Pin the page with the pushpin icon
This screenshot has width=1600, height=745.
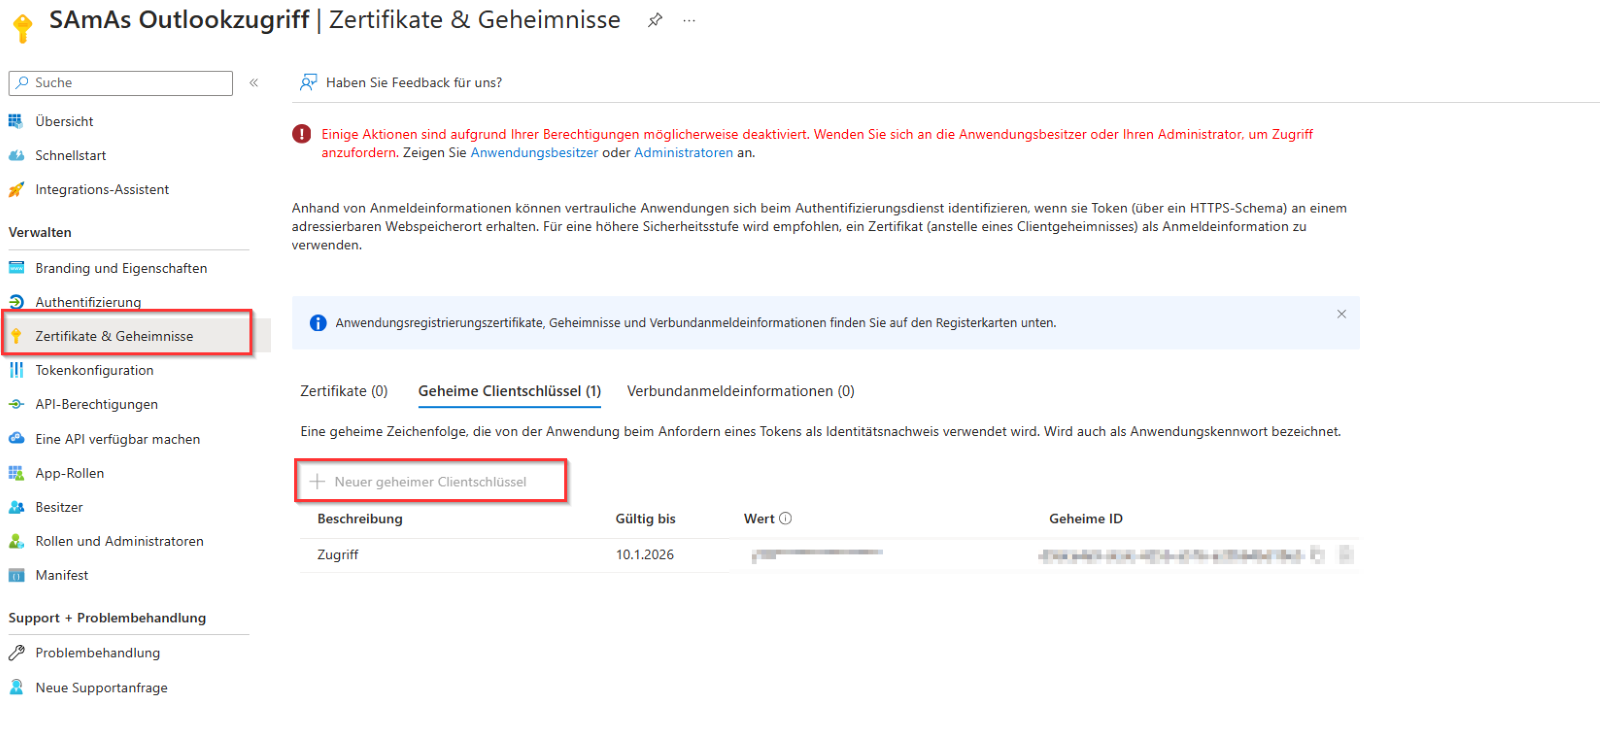[x=655, y=20]
